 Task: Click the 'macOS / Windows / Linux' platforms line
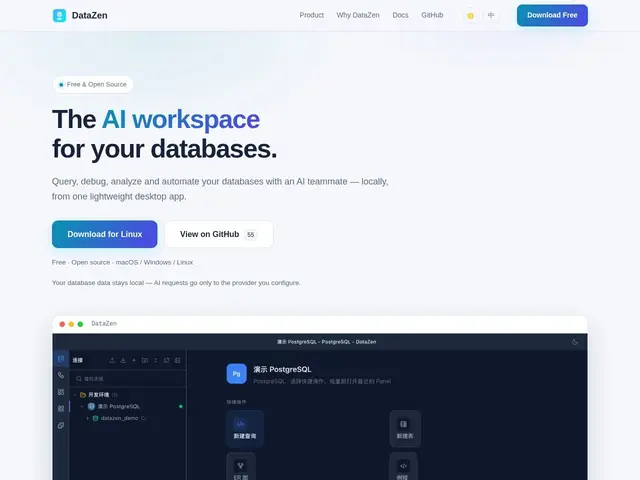pos(154,262)
